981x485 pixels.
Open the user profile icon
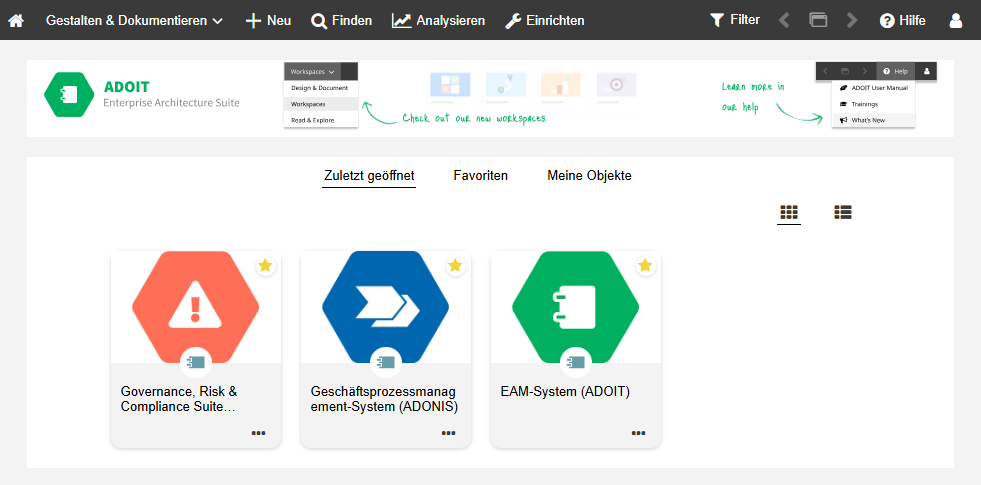tap(957, 20)
